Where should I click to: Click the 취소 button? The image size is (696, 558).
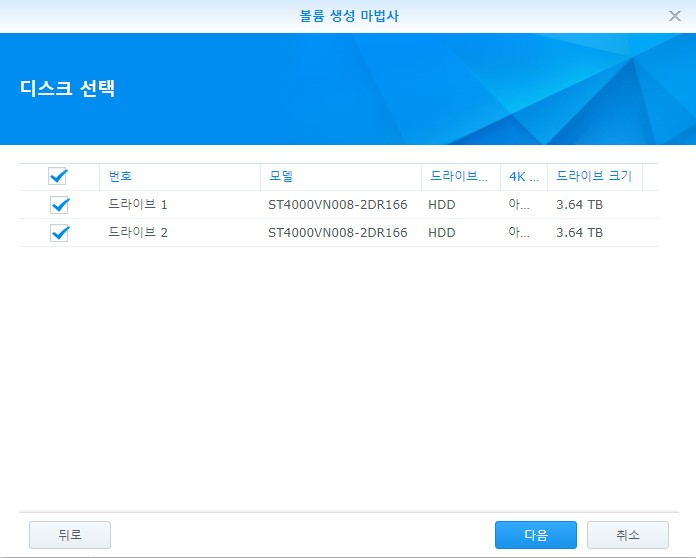[628, 534]
